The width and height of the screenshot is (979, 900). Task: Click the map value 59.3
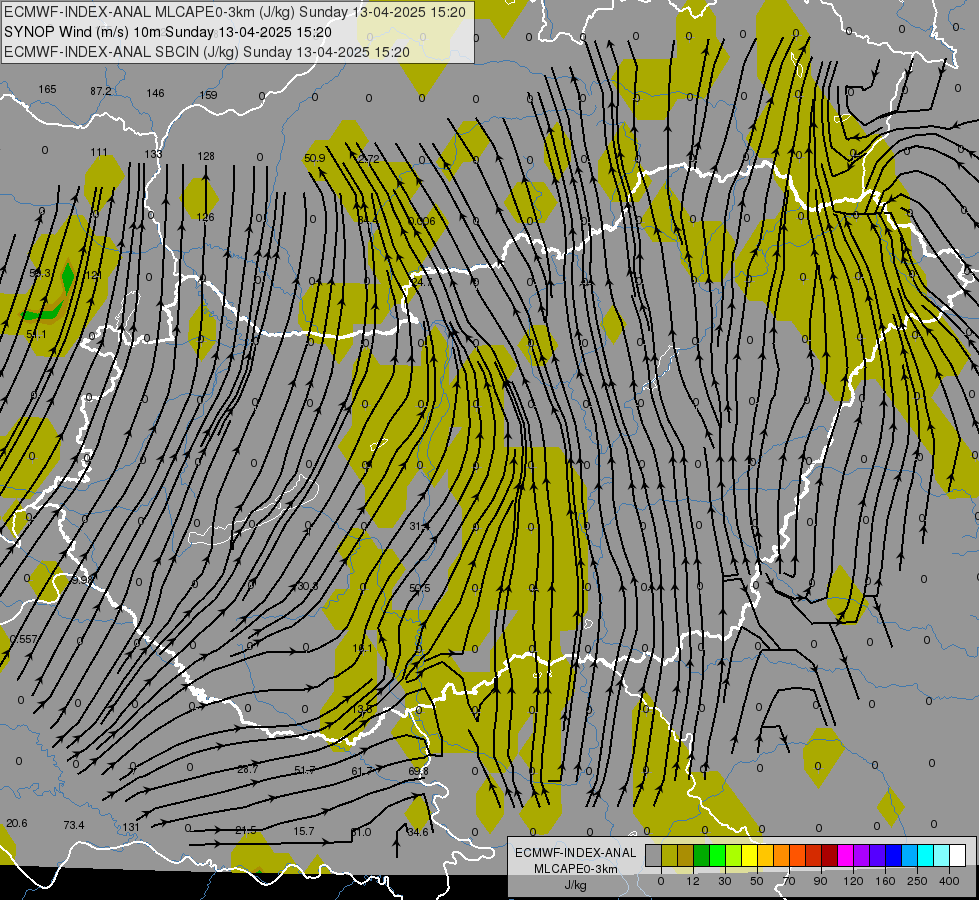point(40,274)
